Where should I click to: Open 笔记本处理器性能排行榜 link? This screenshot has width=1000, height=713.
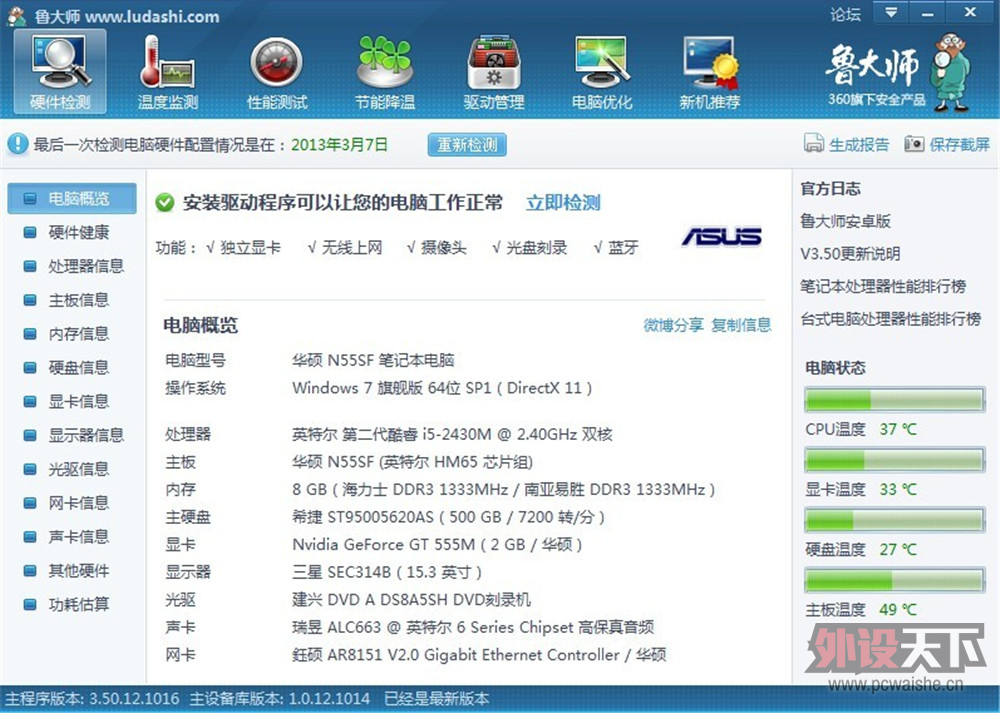(x=883, y=286)
